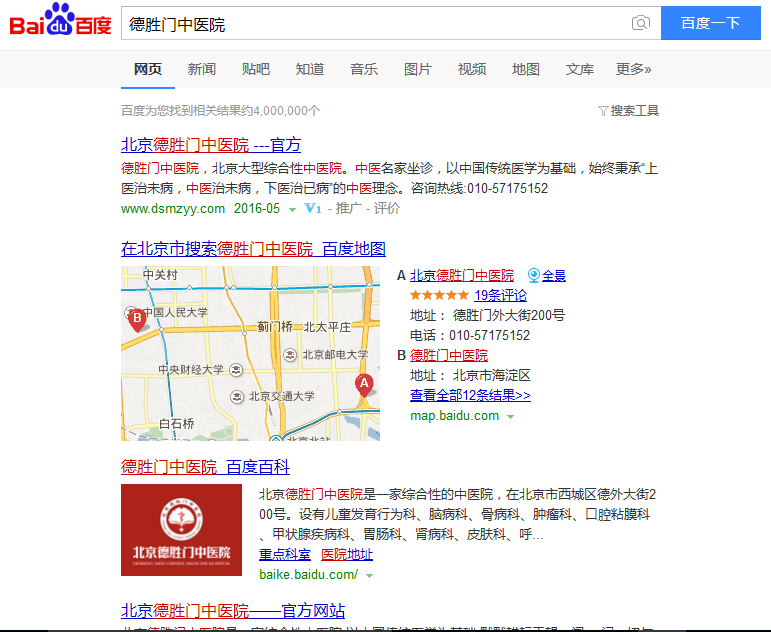
Task: Expand dropdown arrow next to 2016-05
Action: pyautogui.click(x=293, y=209)
